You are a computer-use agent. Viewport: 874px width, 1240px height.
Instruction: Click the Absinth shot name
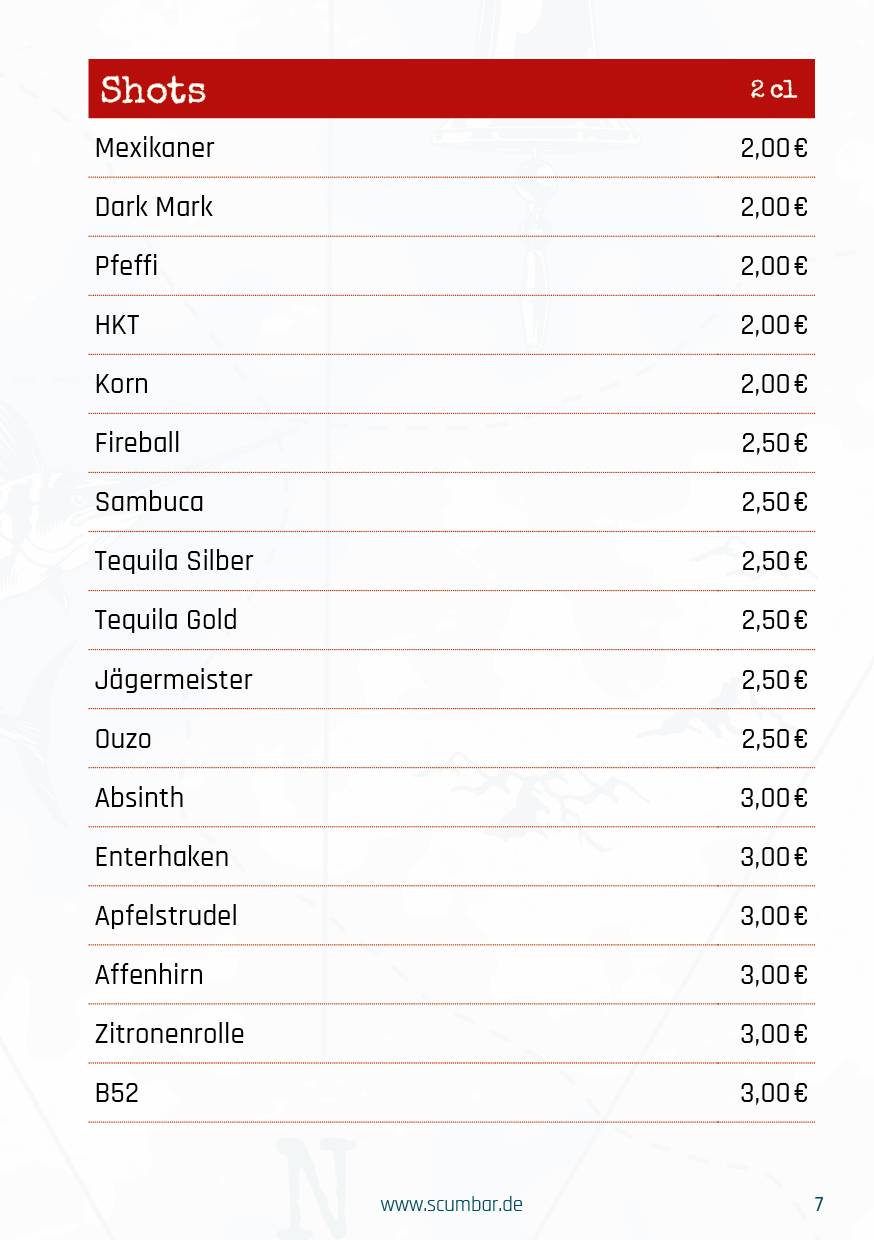pos(139,798)
